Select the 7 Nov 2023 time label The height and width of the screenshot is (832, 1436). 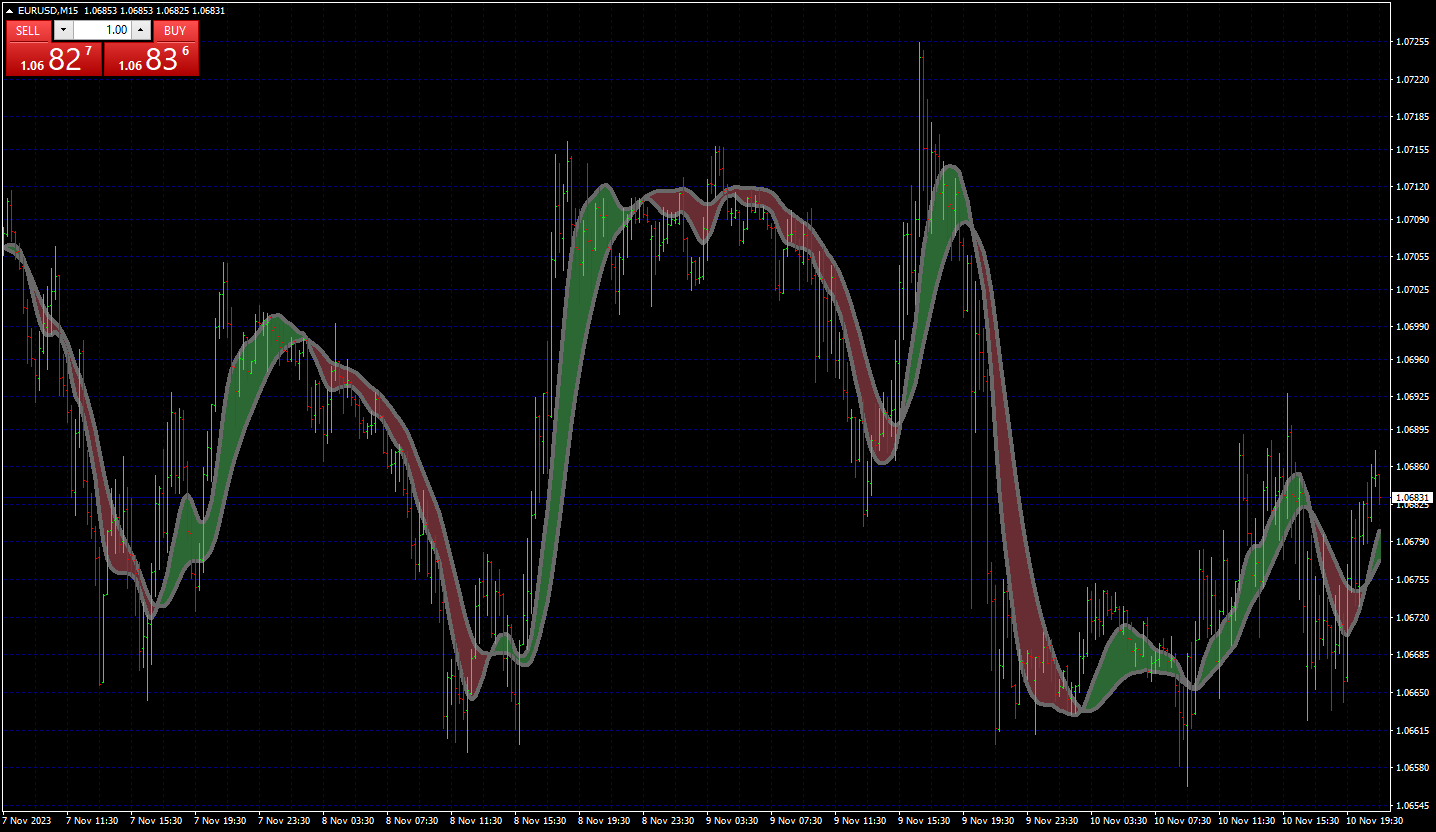point(26,820)
